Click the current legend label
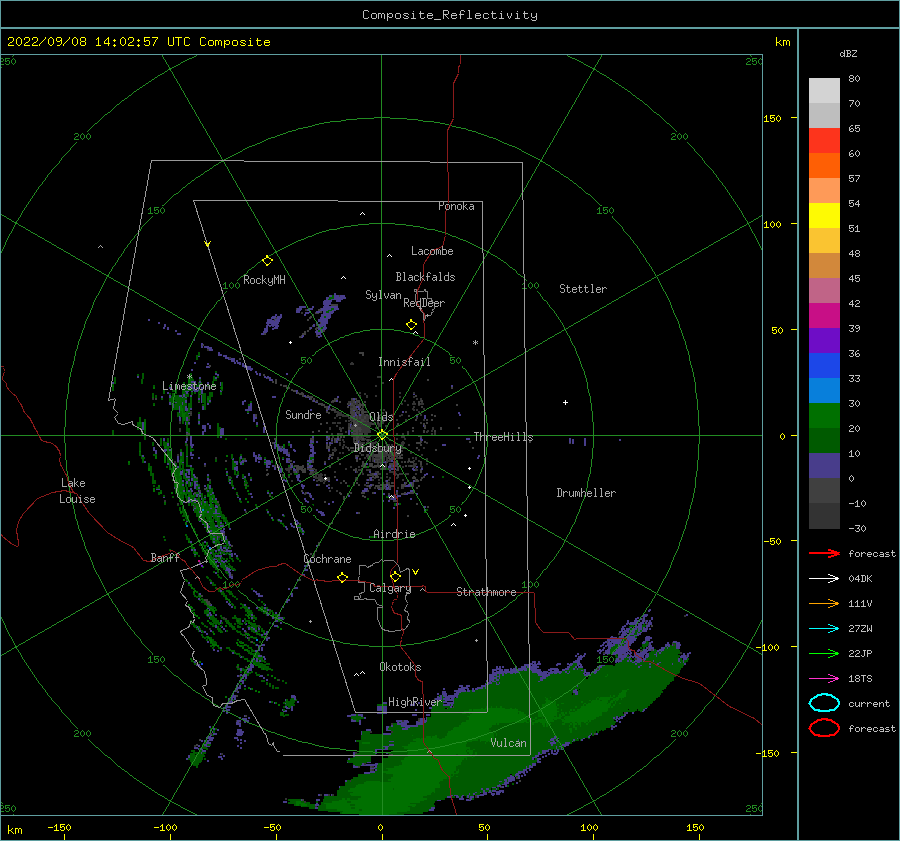Image resolution: width=900 pixels, height=841 pixels. pyautogui.click(x=869, y=703)
